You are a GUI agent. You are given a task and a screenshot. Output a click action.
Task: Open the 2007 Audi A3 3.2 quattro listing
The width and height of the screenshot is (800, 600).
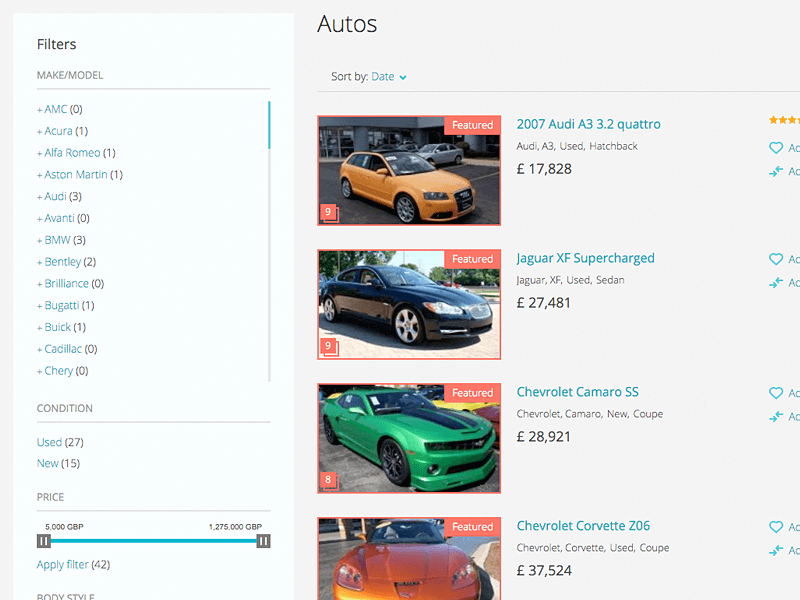588,124
